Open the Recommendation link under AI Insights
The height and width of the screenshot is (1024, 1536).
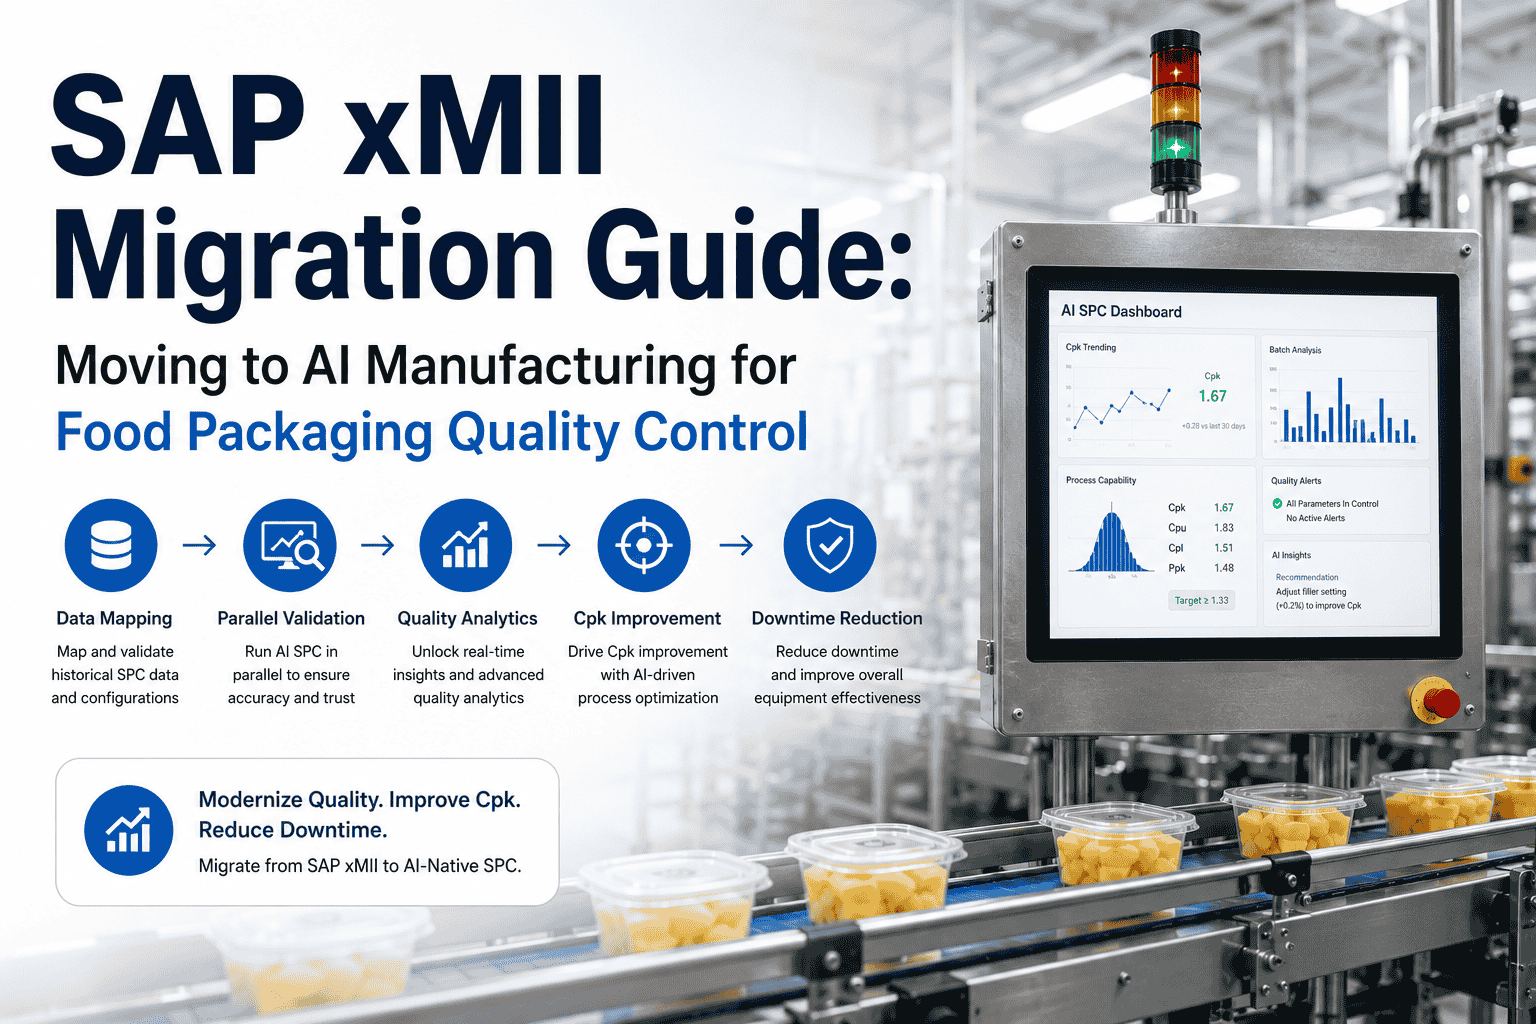point(1307,577)
